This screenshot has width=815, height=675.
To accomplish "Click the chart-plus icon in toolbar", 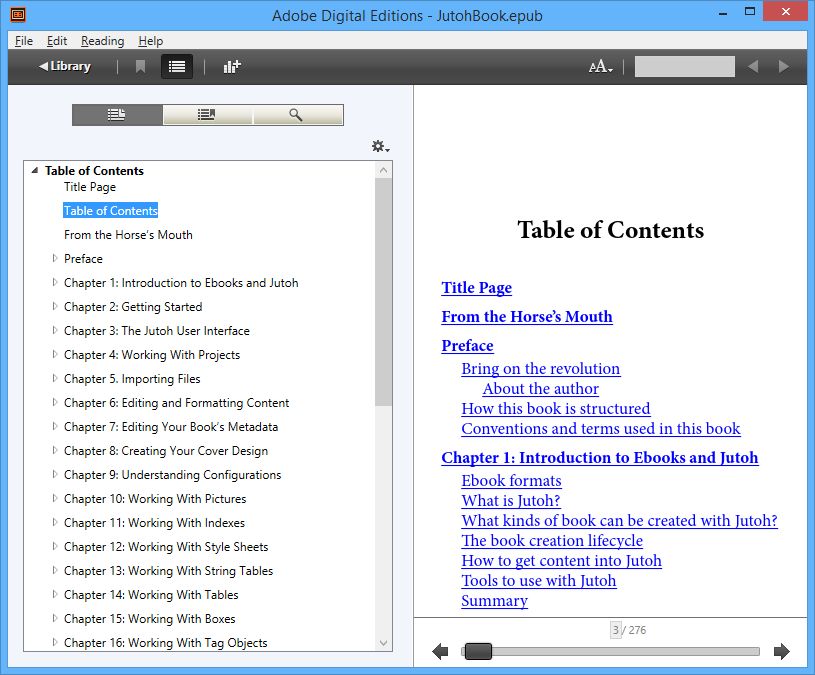I will click(232, 67).
